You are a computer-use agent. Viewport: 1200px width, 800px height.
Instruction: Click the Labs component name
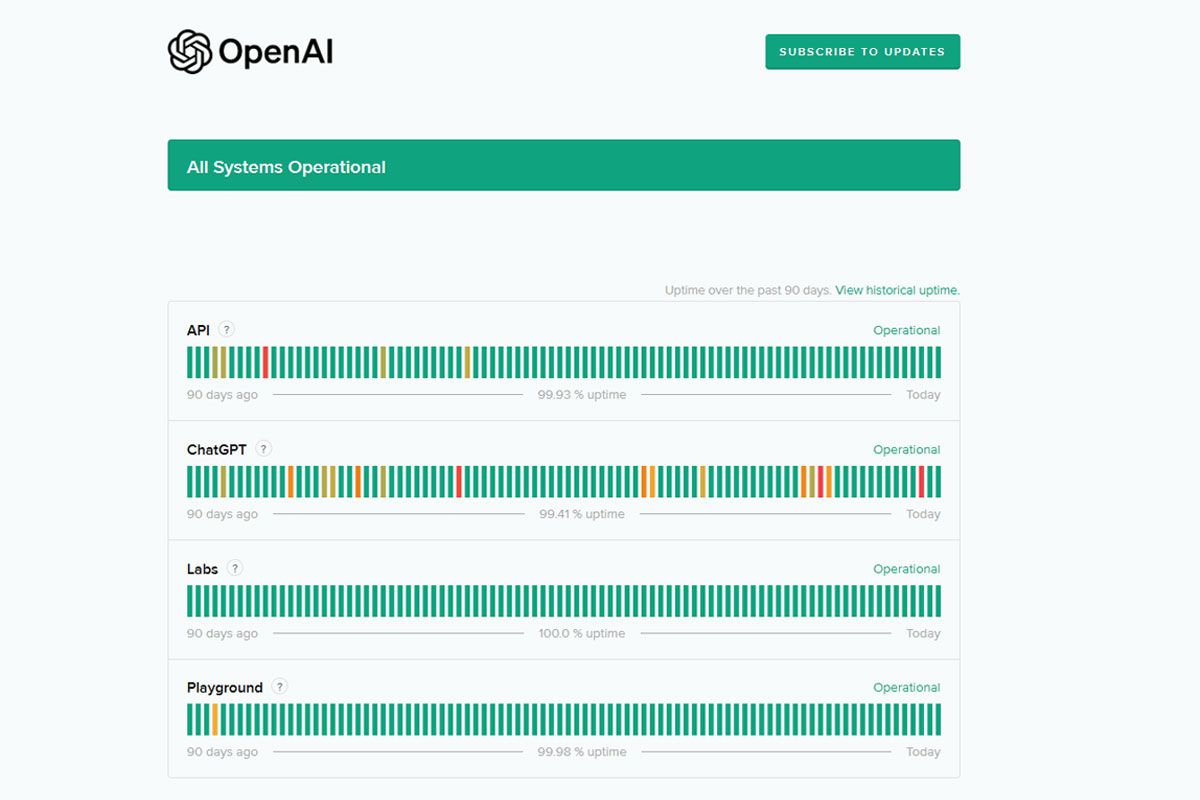202,569
